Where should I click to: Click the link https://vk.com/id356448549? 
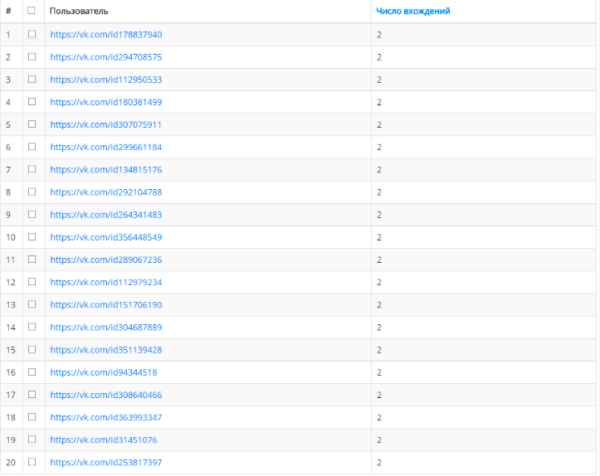click(x=106, y=237)
